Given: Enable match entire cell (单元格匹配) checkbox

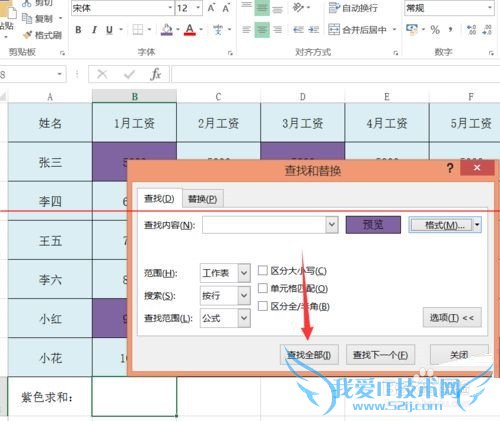Looking at the screenshot, I should 263,288.
